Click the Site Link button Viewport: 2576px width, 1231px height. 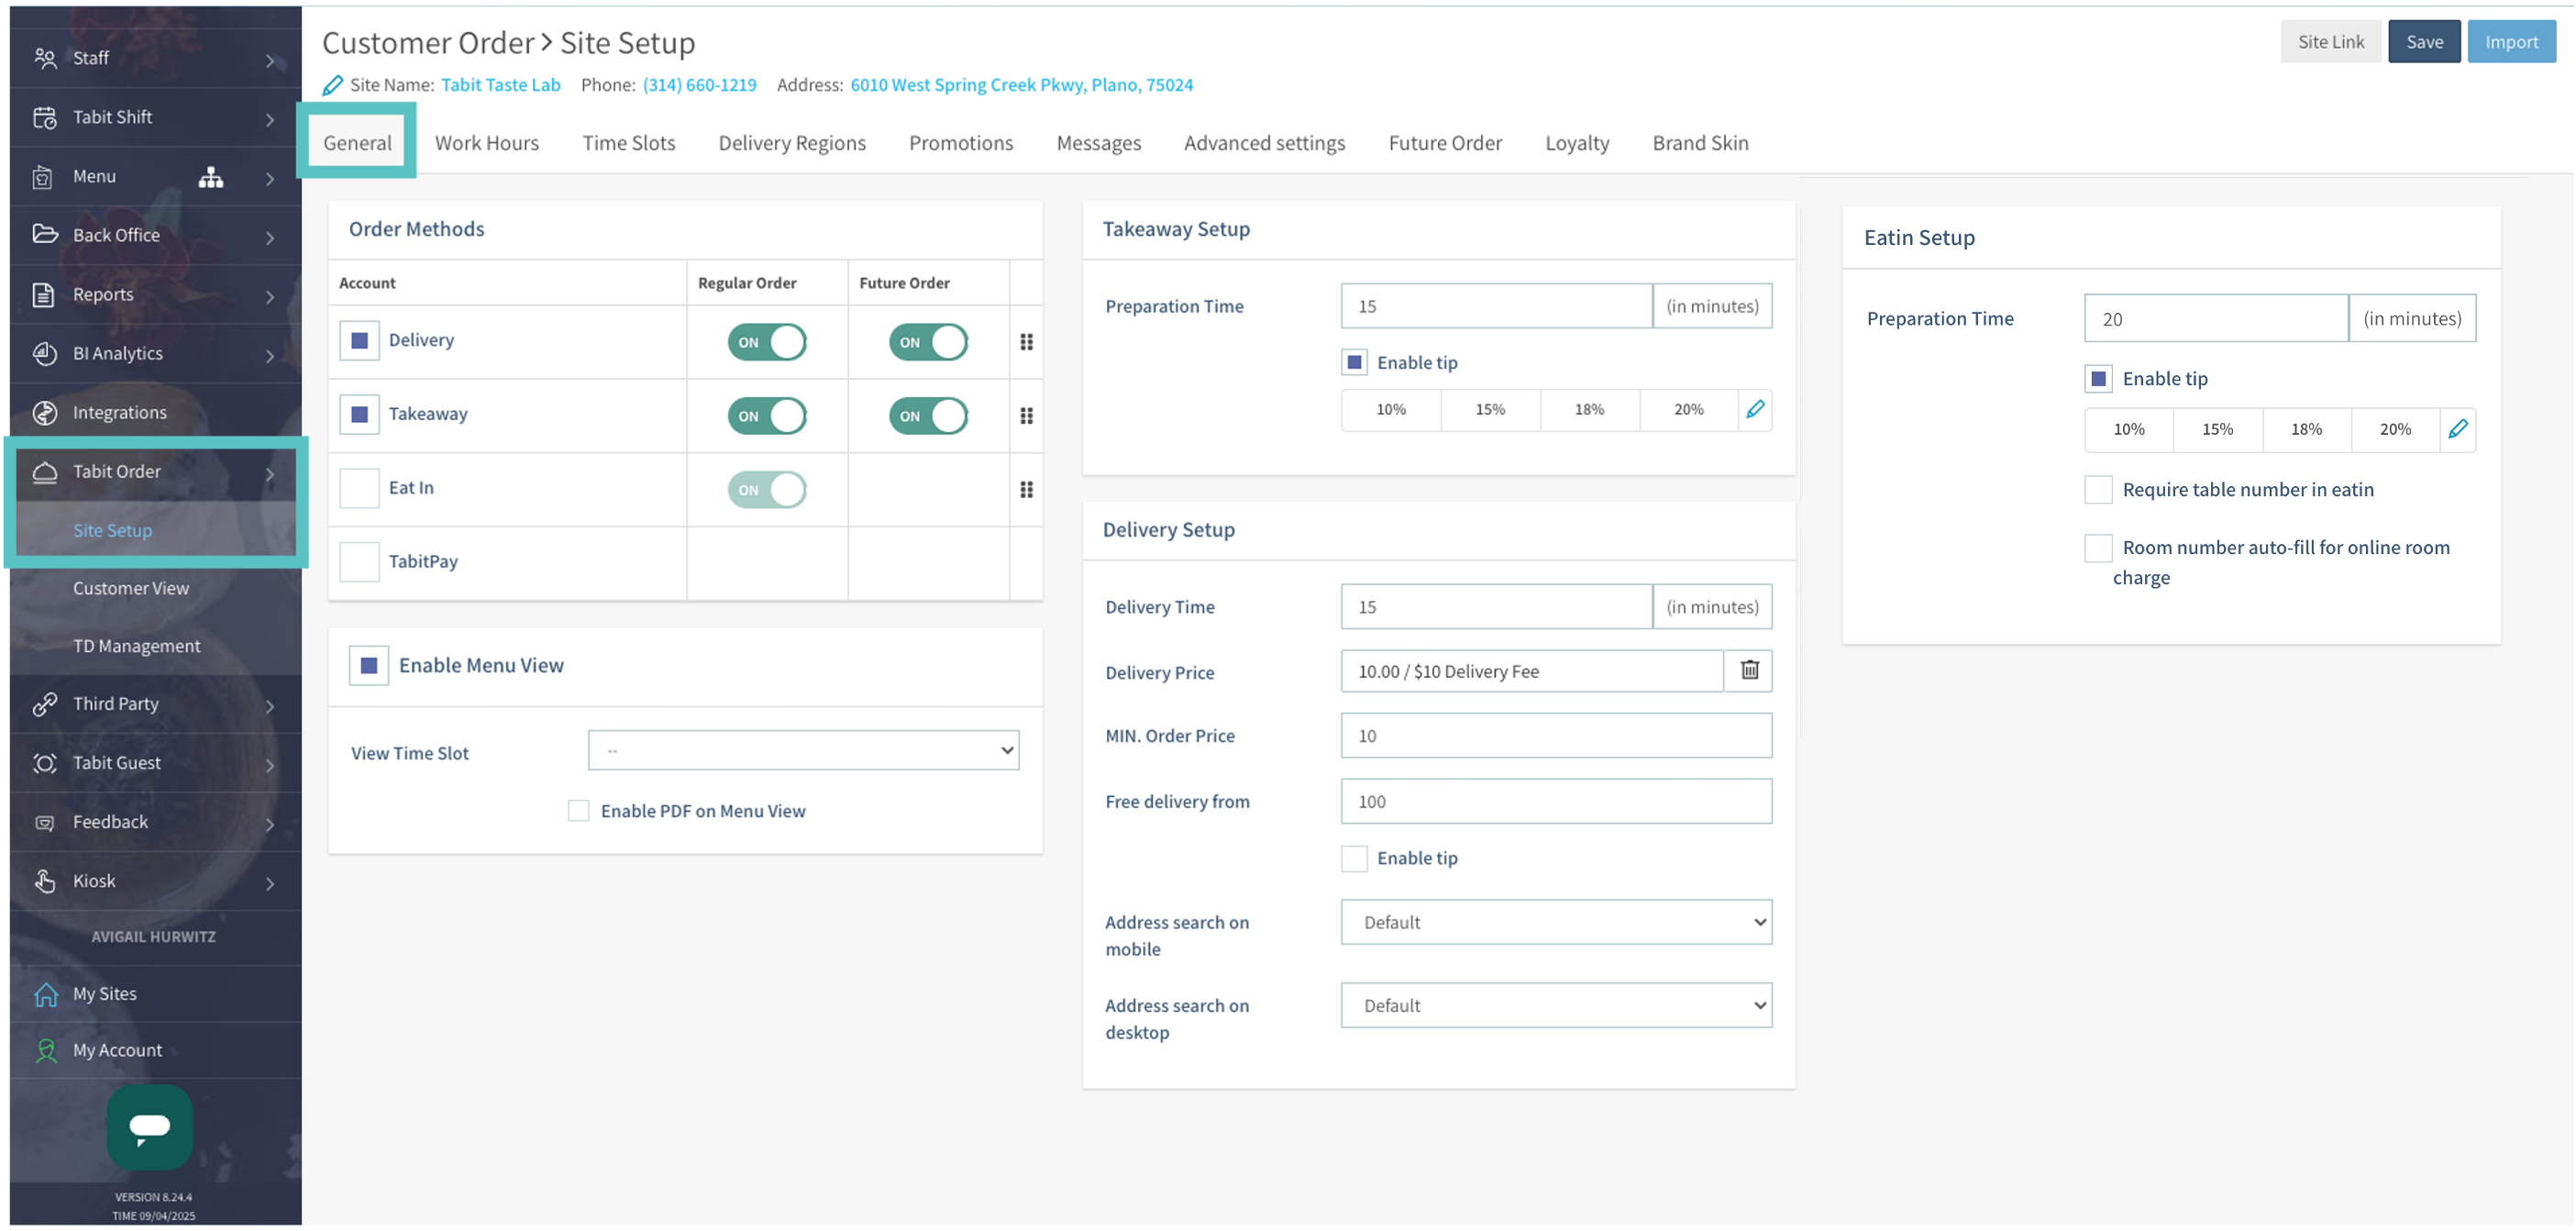click(x=2330, y=42)
